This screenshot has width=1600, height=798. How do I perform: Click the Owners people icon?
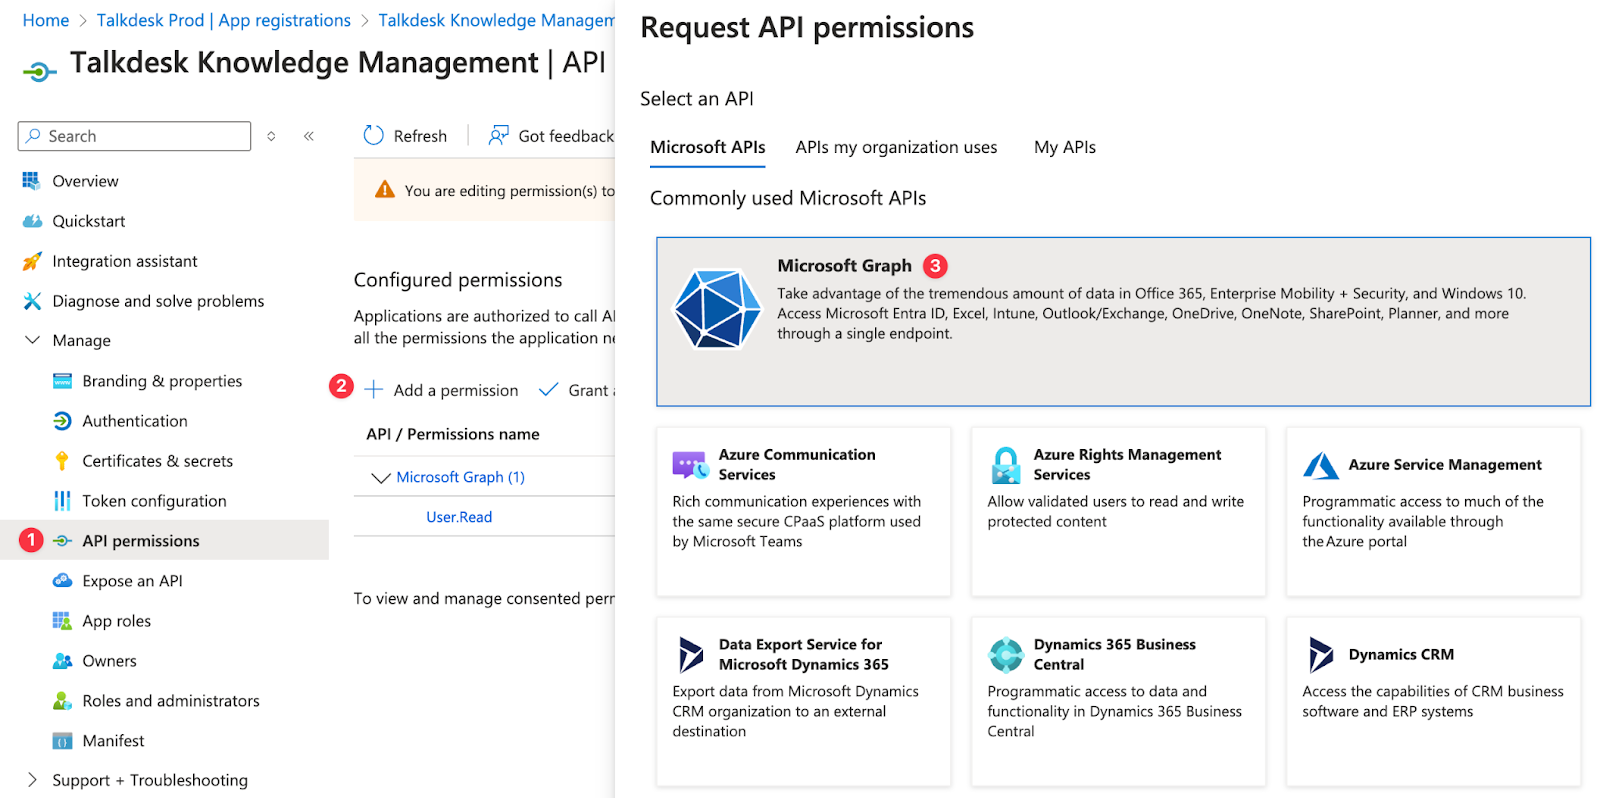click(62, 661)
